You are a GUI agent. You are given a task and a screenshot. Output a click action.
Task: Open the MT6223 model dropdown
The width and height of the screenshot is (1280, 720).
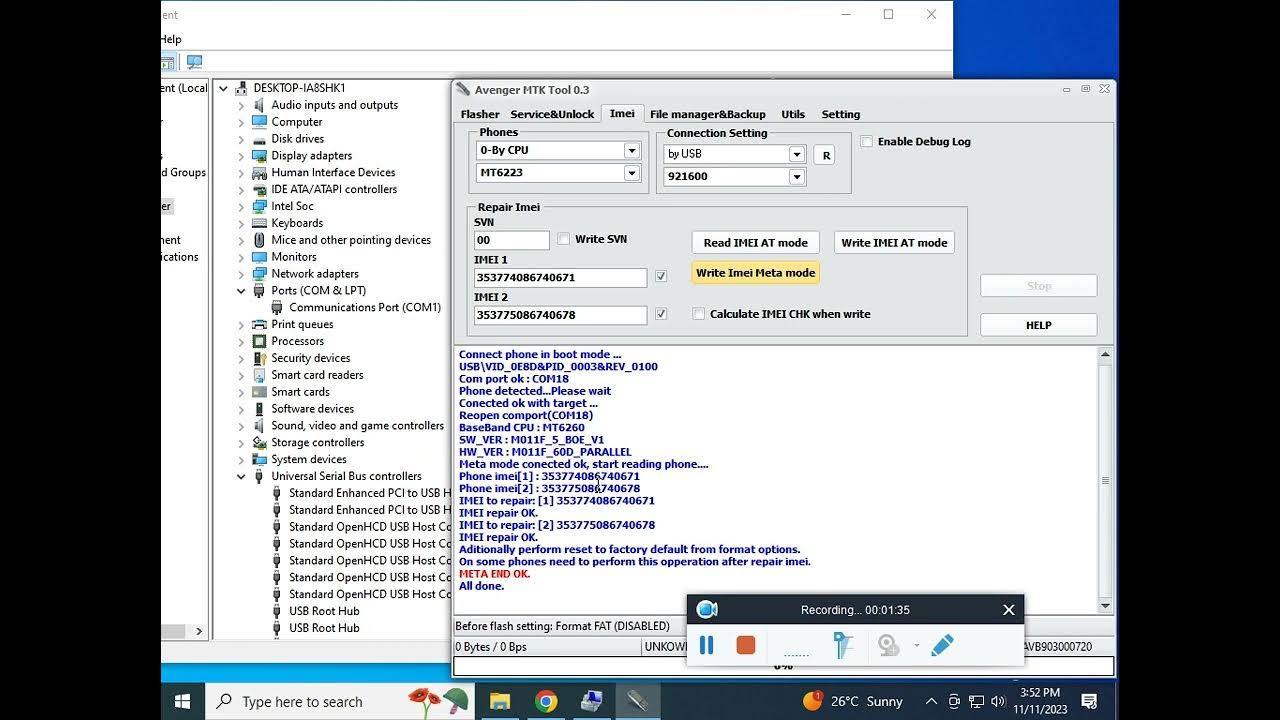click(x=632, y=173)
